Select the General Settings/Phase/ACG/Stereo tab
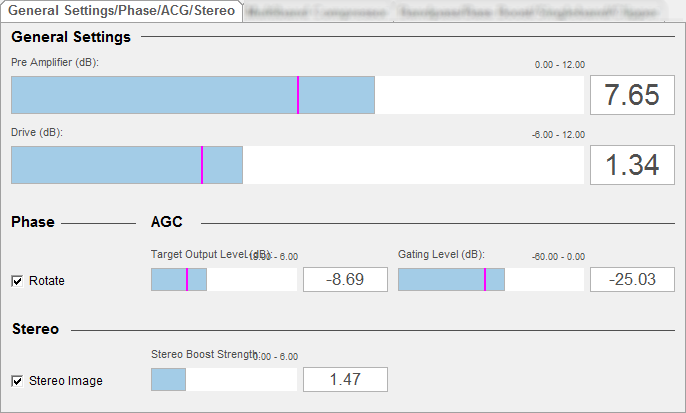 (x=122, y=11)
